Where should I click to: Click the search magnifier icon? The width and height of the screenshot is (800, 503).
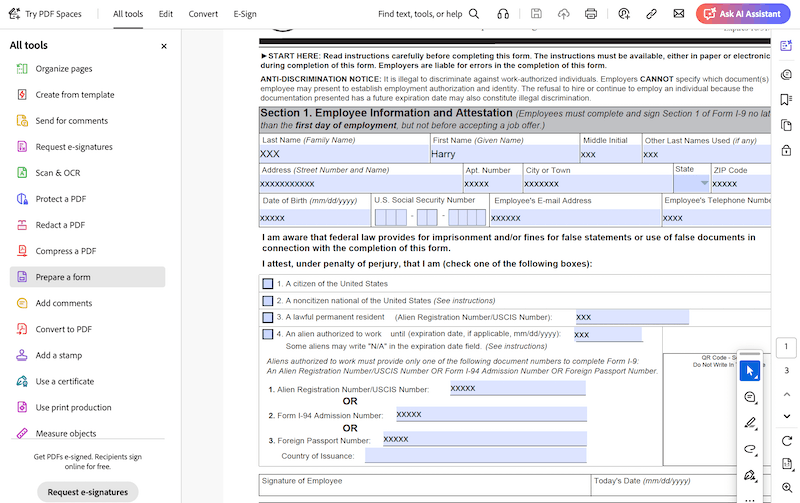[474, 14]
